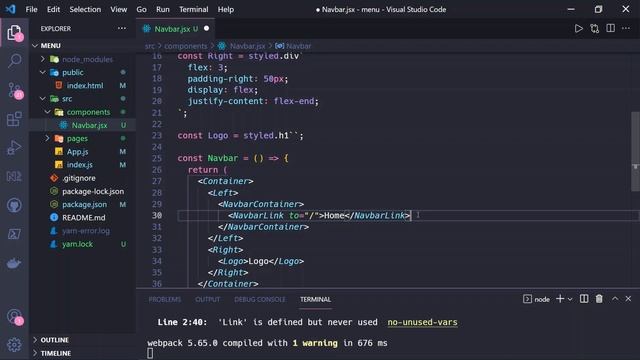Switch to the DEBUG CONSOLE tab

[x=260, y=300]
